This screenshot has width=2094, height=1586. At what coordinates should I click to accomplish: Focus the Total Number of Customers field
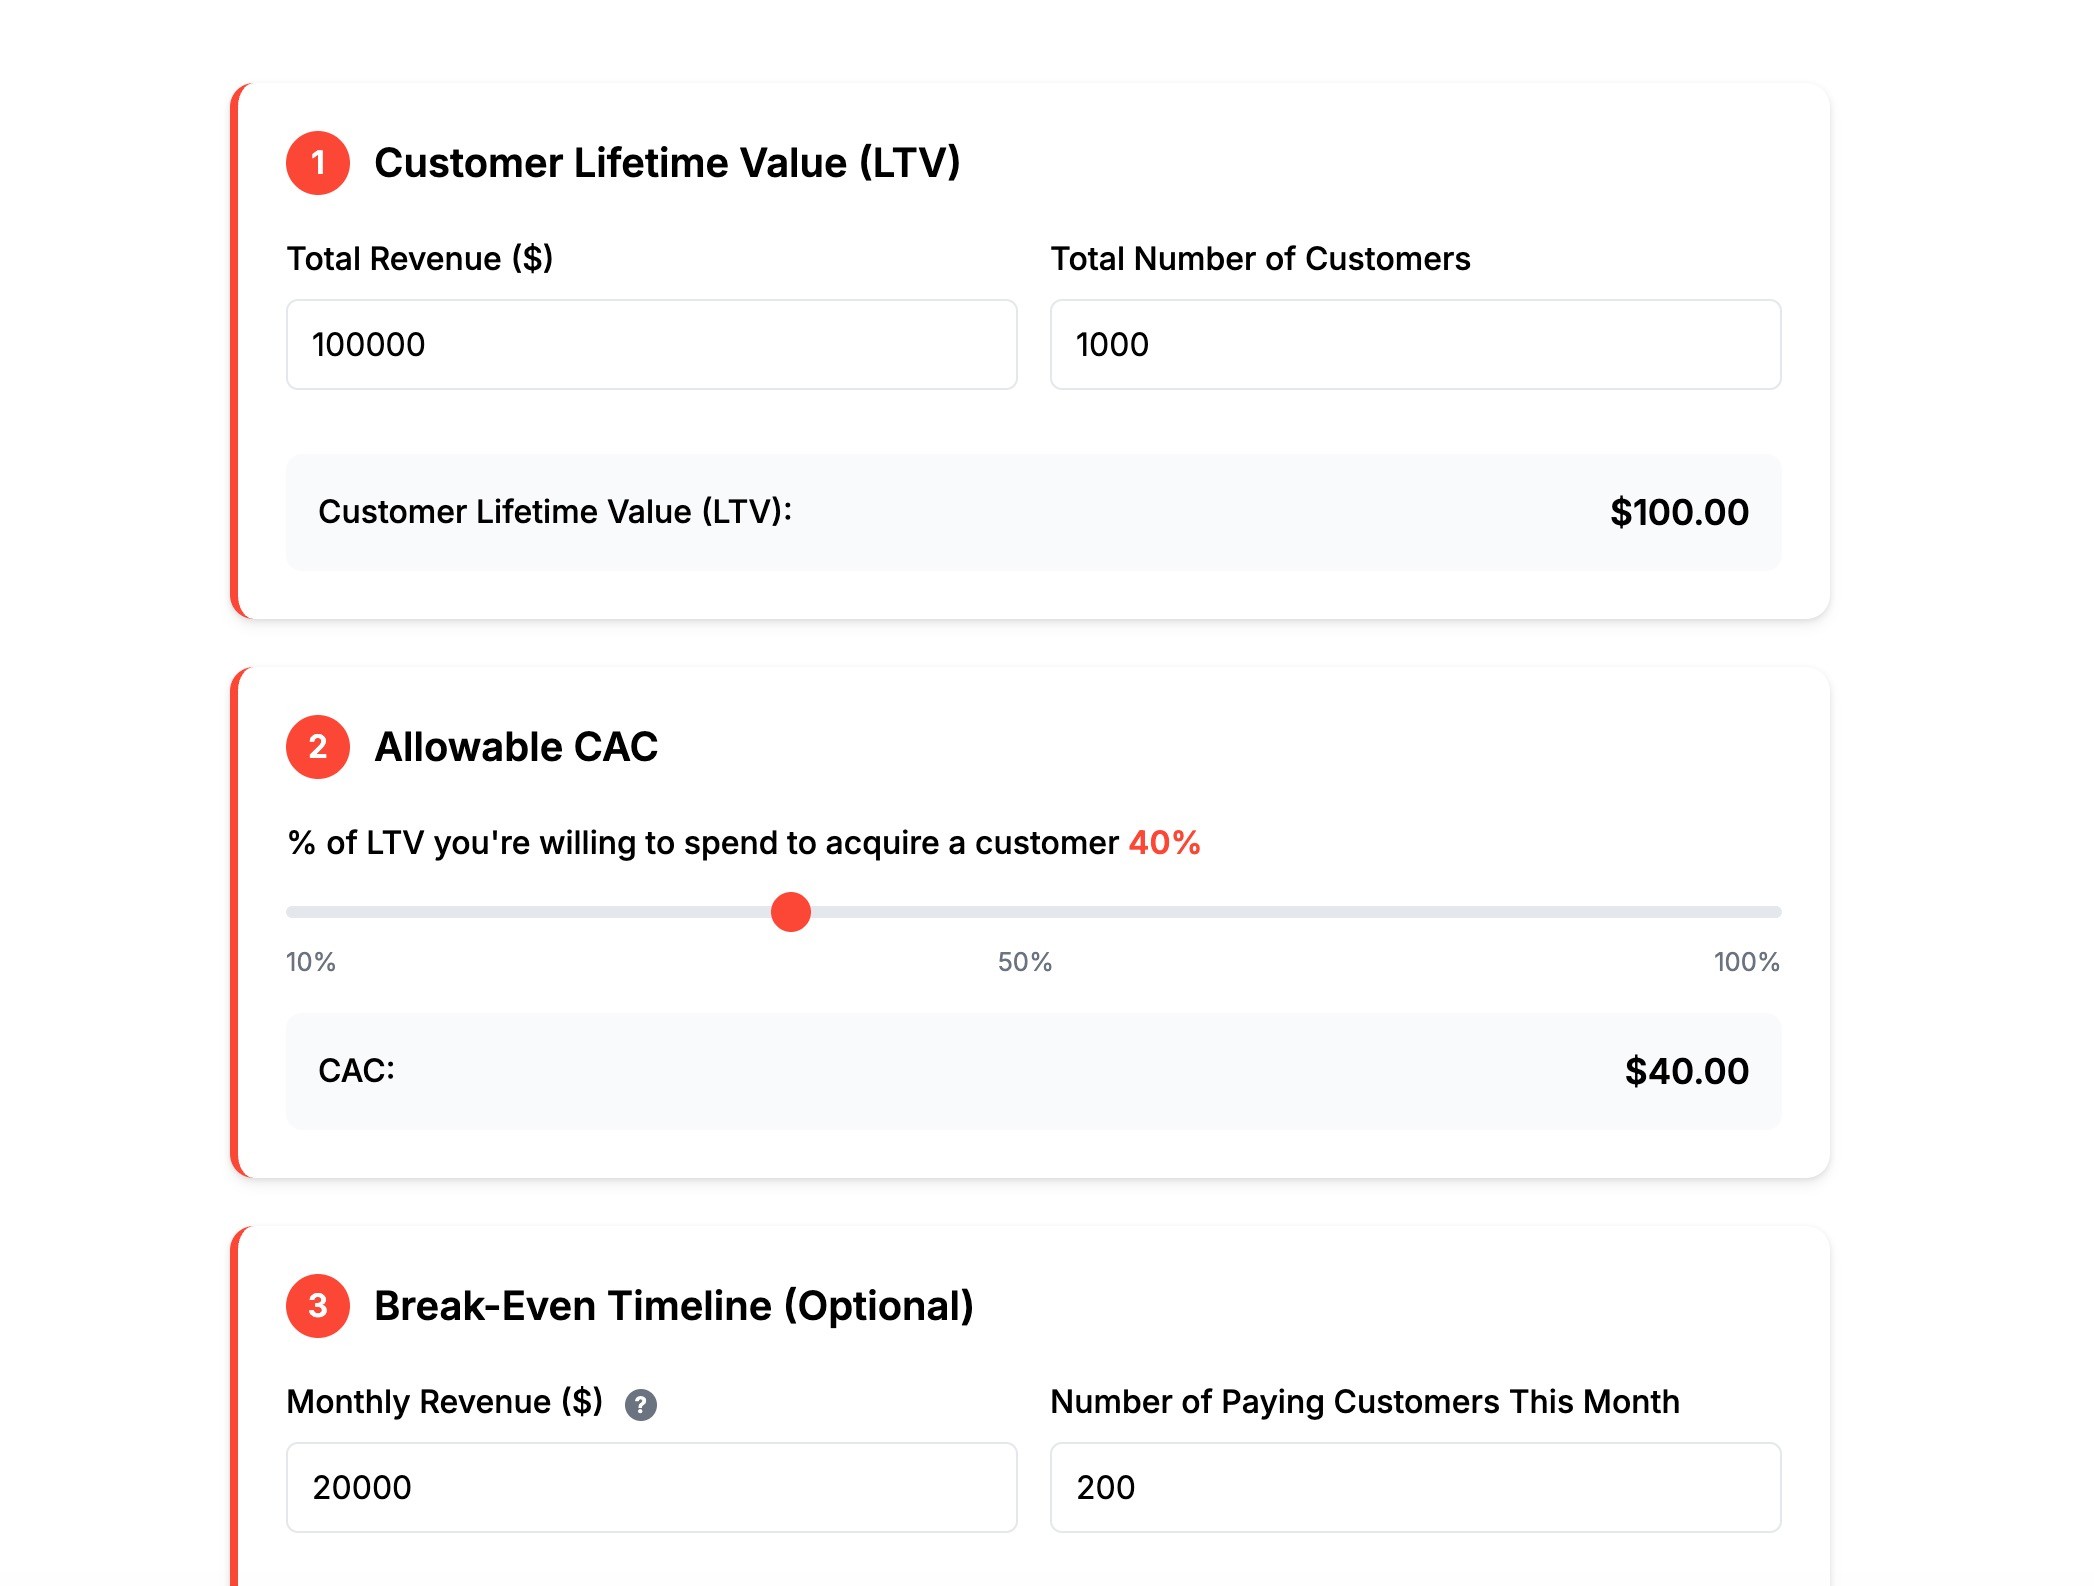click(1416, 345)
